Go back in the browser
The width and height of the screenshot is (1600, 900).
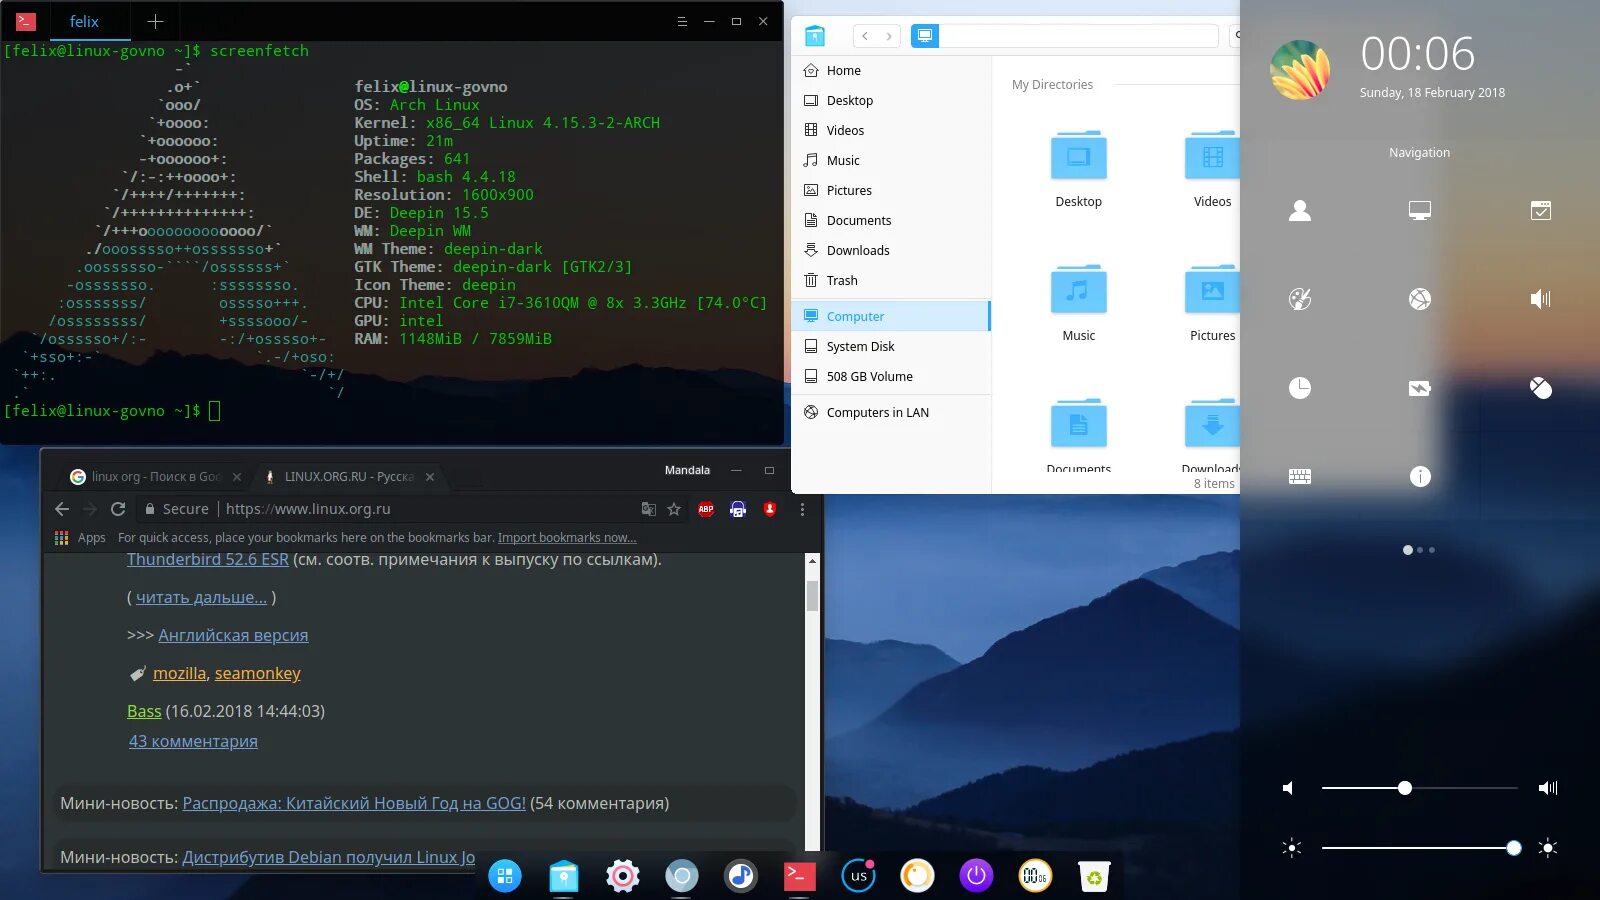62,509
